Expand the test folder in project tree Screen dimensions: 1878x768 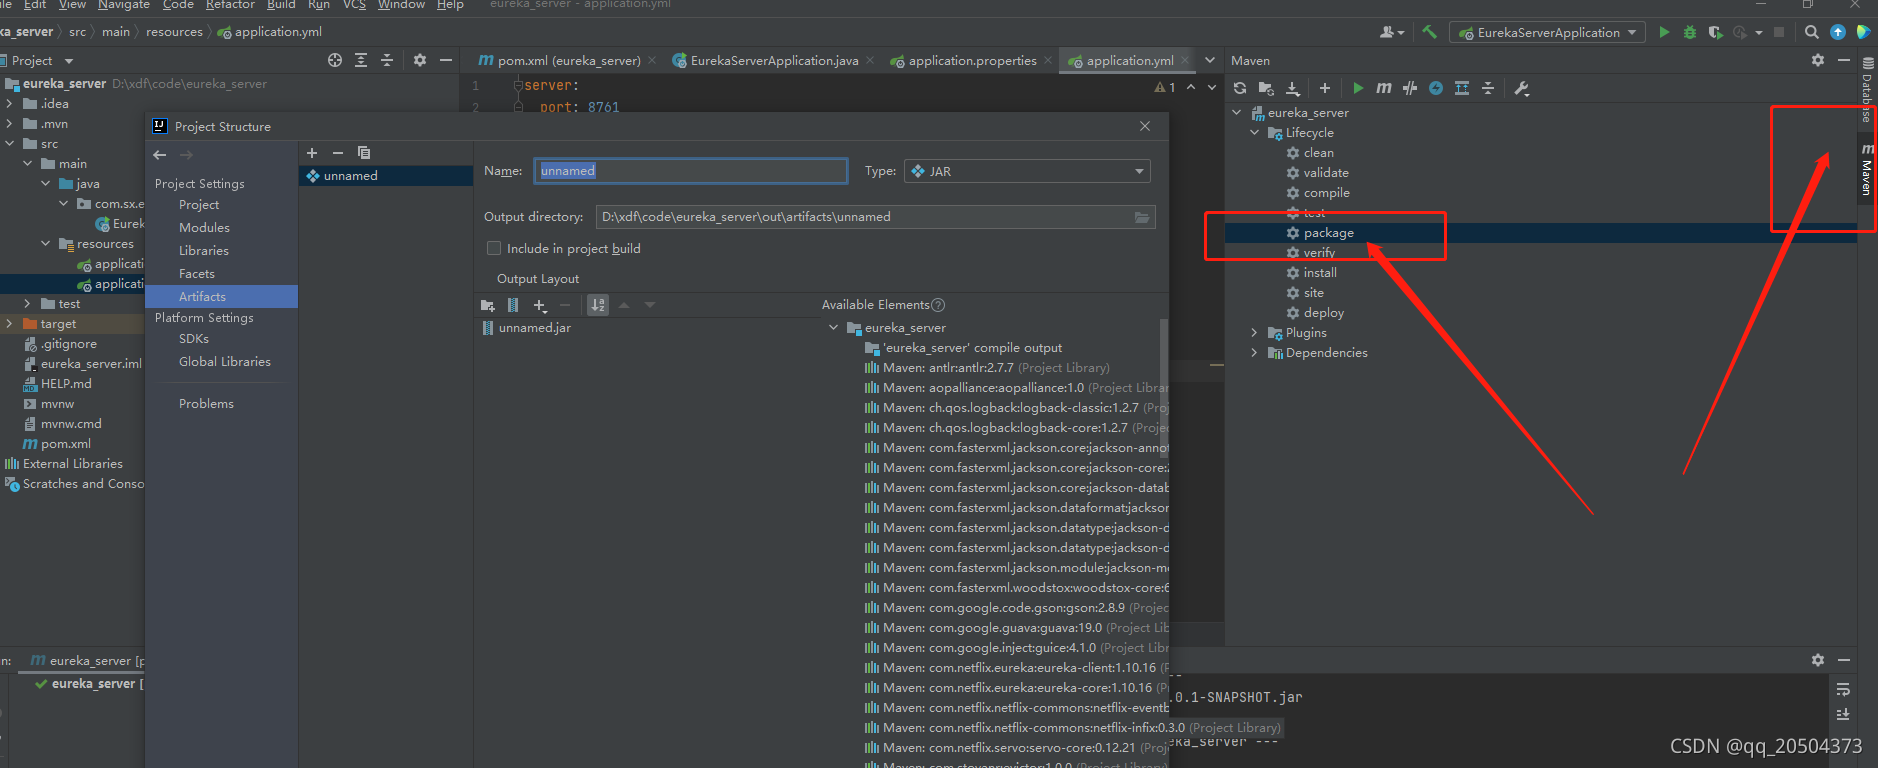coord(27,304)
